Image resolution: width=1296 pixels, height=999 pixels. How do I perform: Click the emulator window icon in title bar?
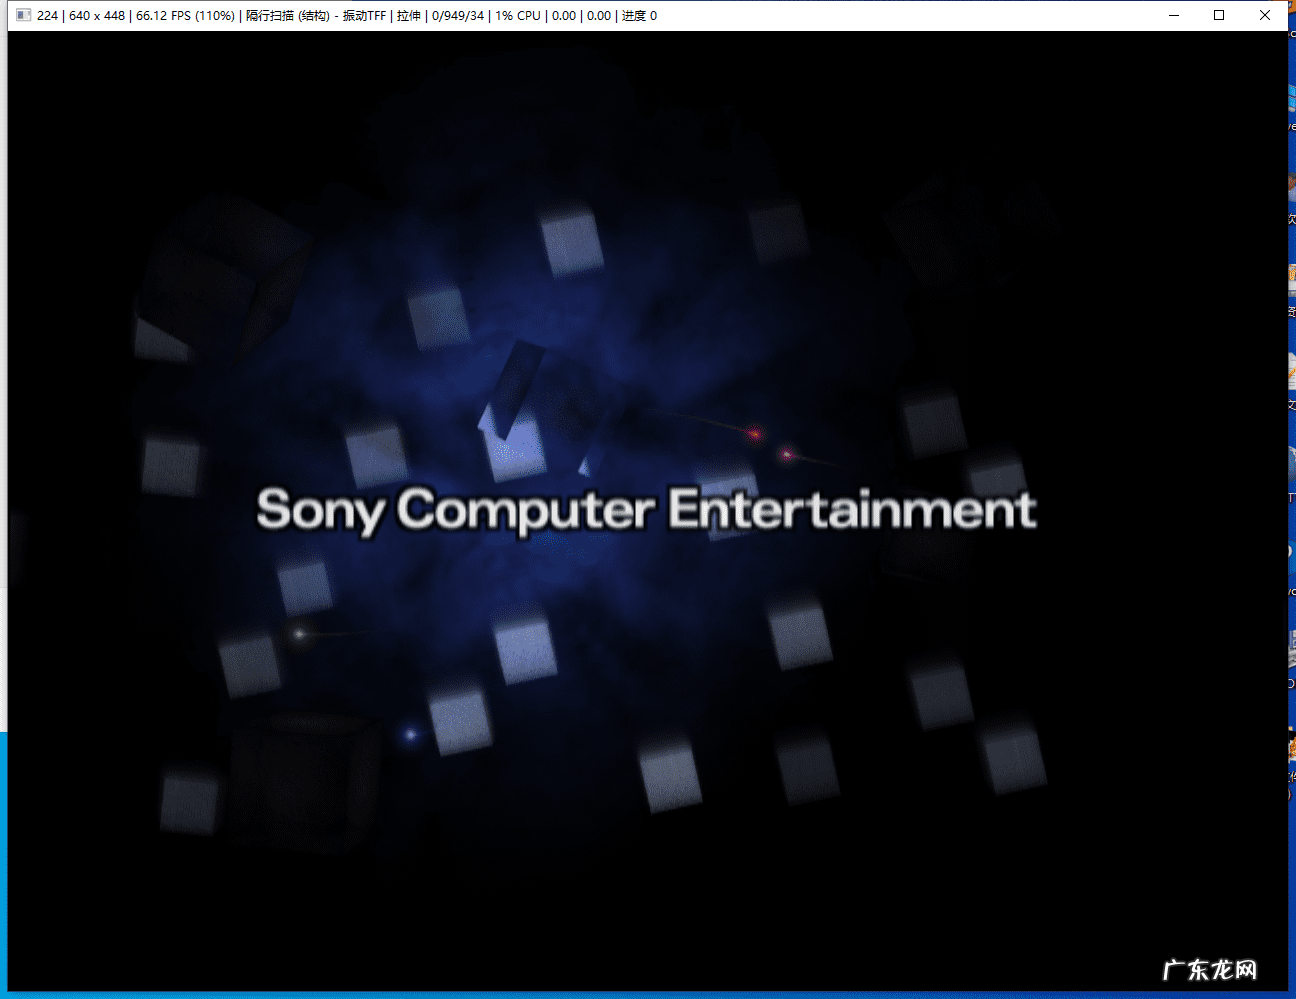(x=24, y=15)
